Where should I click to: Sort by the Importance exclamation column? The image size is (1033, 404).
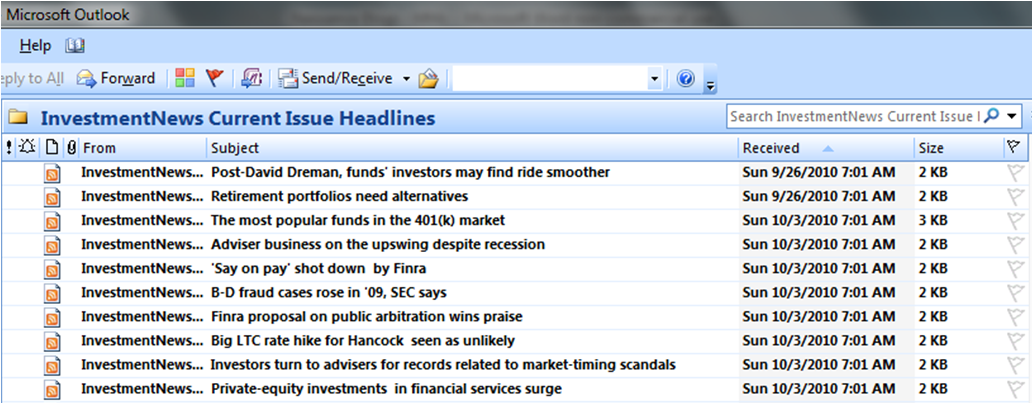[9, 148]
